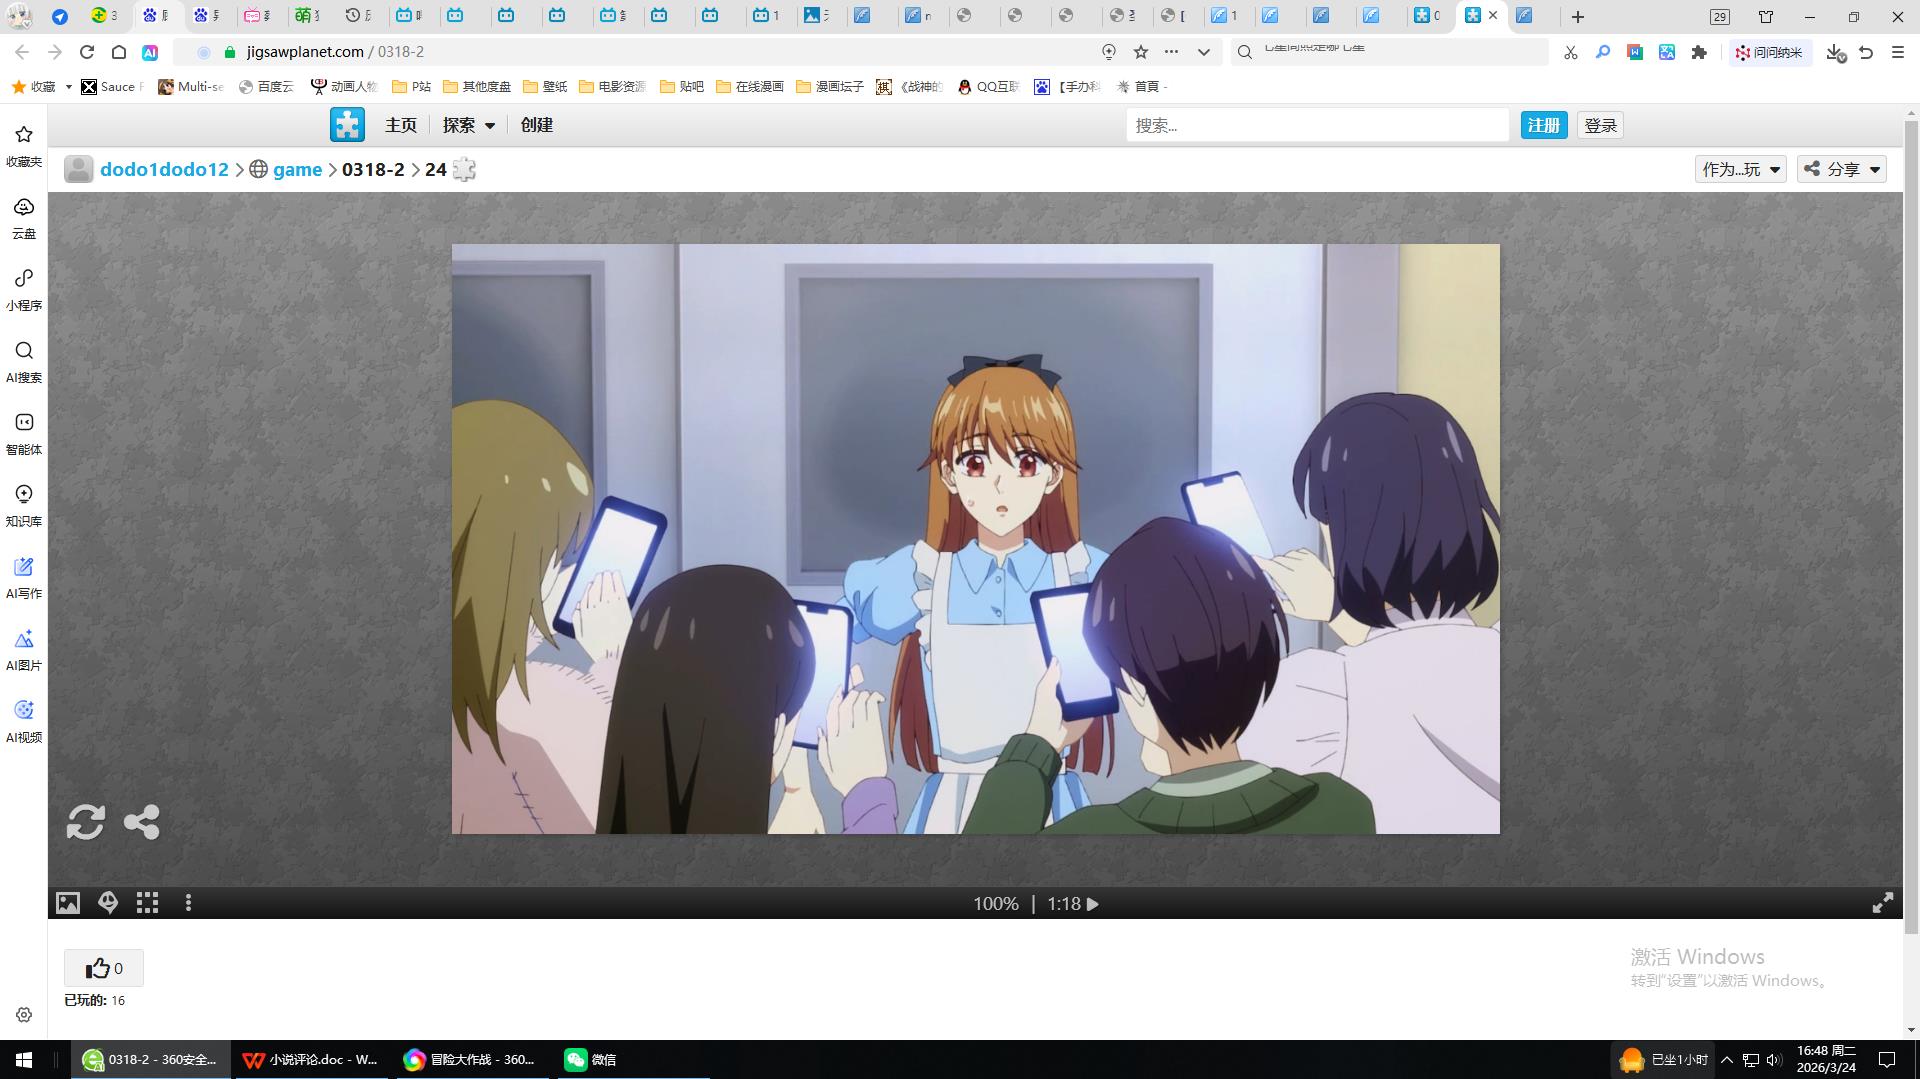Open the three-dots more options menu
The width and height of the screenshot is (1920, 1079).
[188, 904]
